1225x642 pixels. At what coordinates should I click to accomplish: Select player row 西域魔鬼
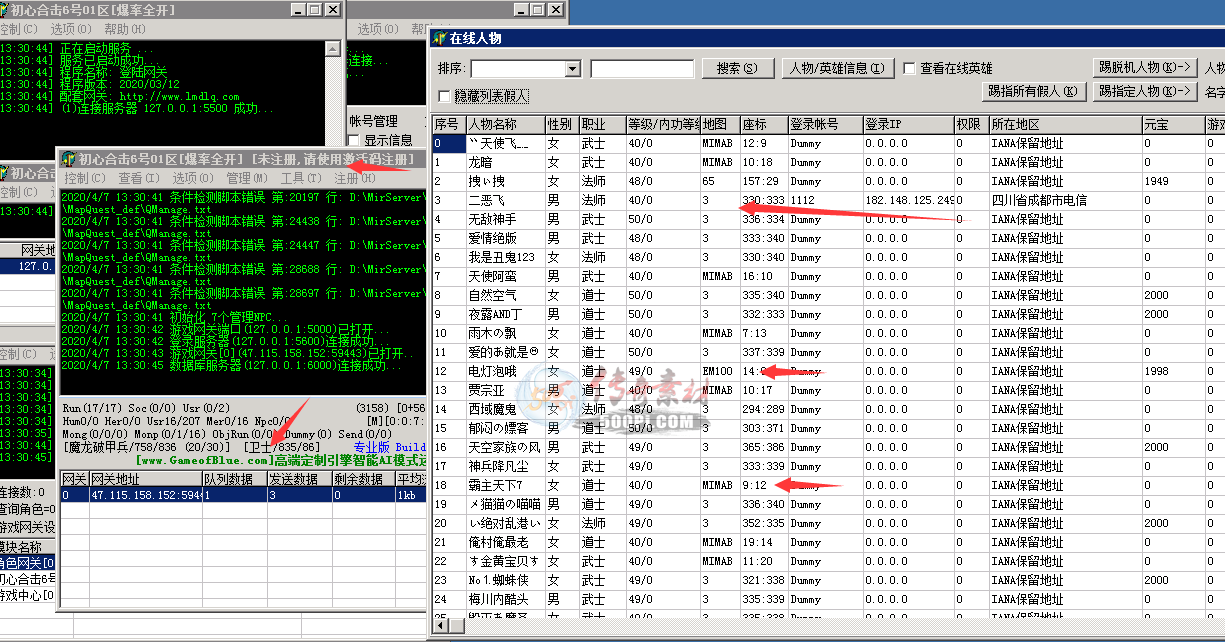click(x=828, y=409)
